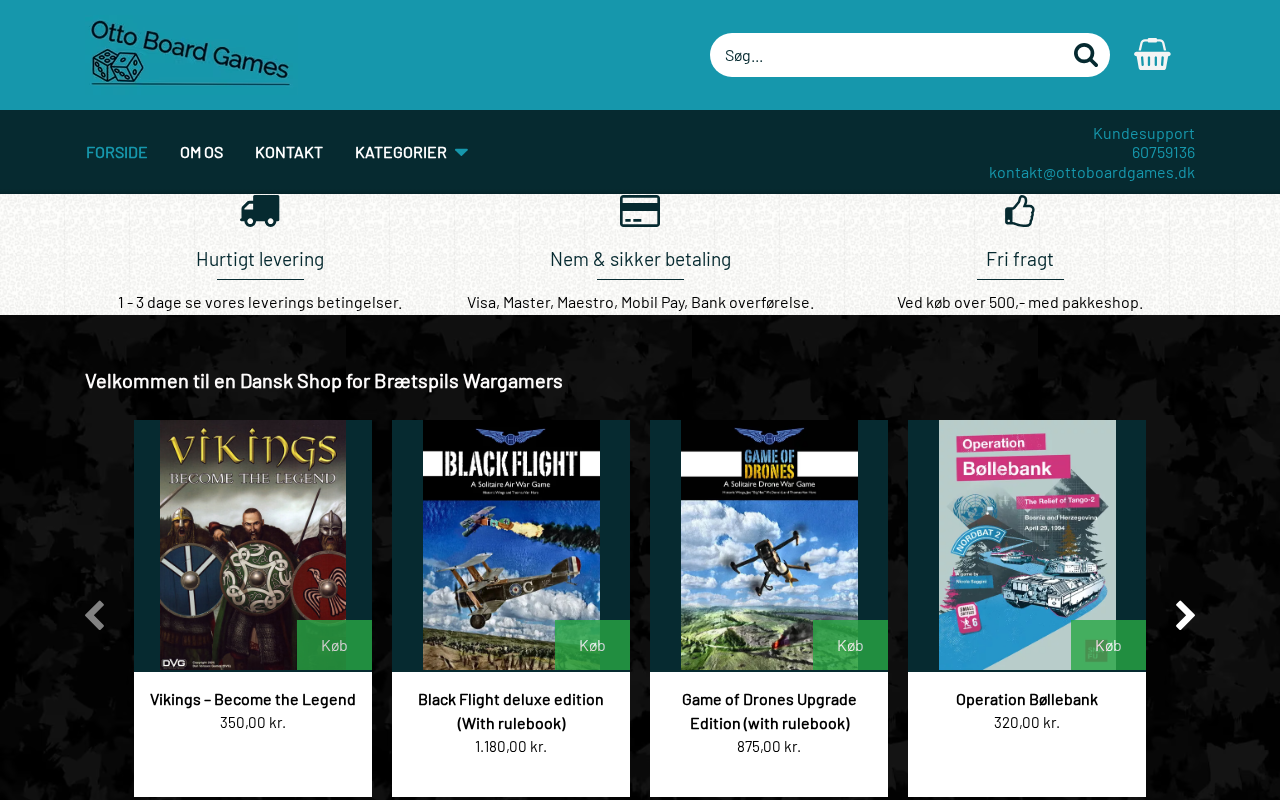Open the Black Flight deluxe edition title link

(x=511, y=711)
